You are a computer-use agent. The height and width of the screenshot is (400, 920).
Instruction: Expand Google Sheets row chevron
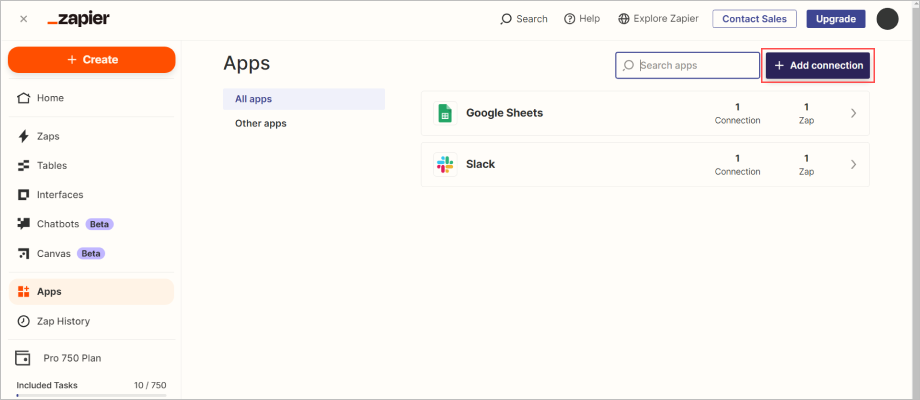point(854,113)
